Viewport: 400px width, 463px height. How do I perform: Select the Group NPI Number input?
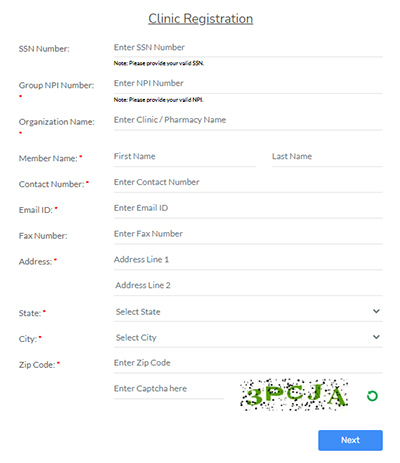248,84
